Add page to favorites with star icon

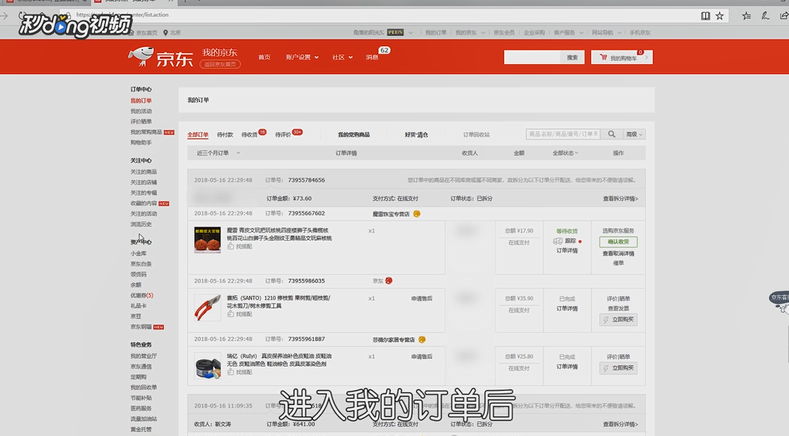click(x=720, y=16)
